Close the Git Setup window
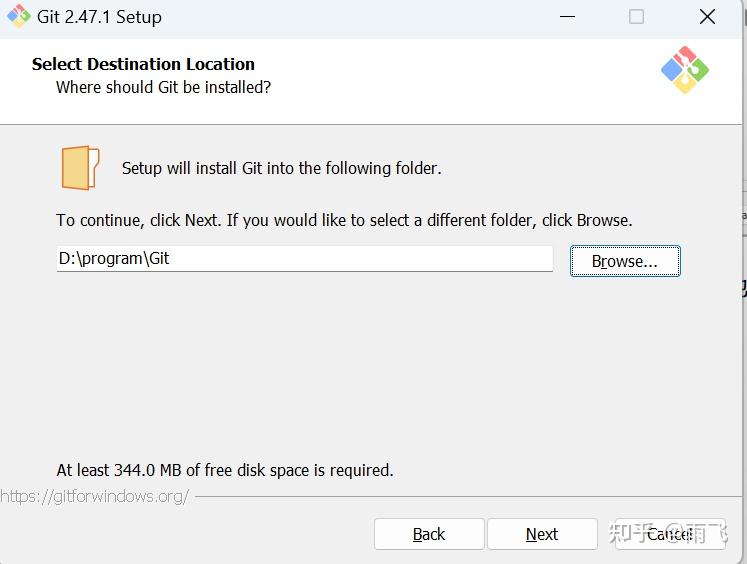The image size is (747, 564). pyautogui.click(x=707, y=17)
